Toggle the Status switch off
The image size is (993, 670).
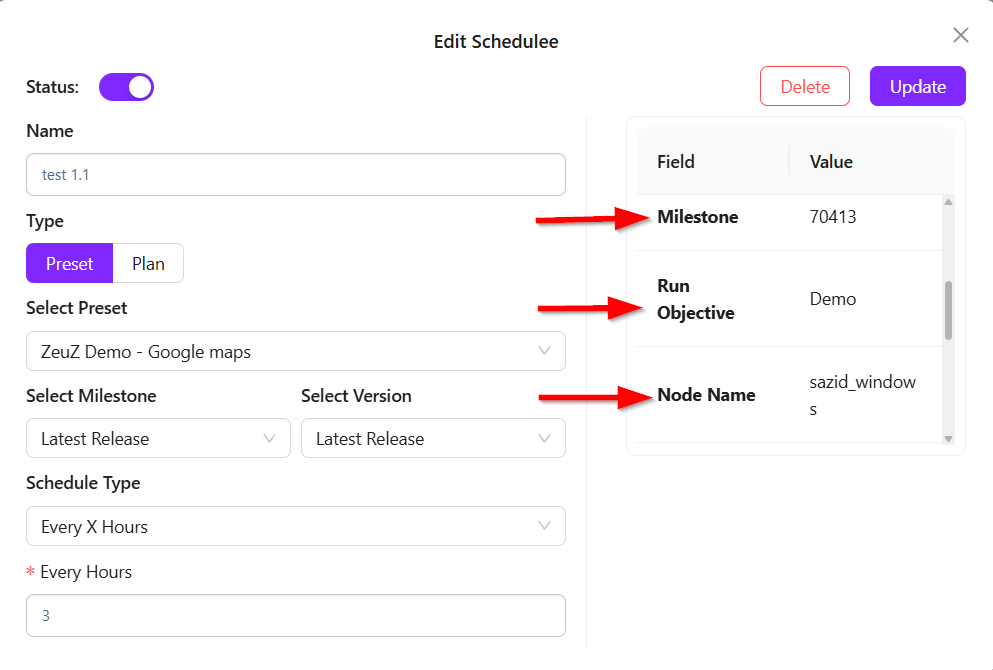[126, 87]
